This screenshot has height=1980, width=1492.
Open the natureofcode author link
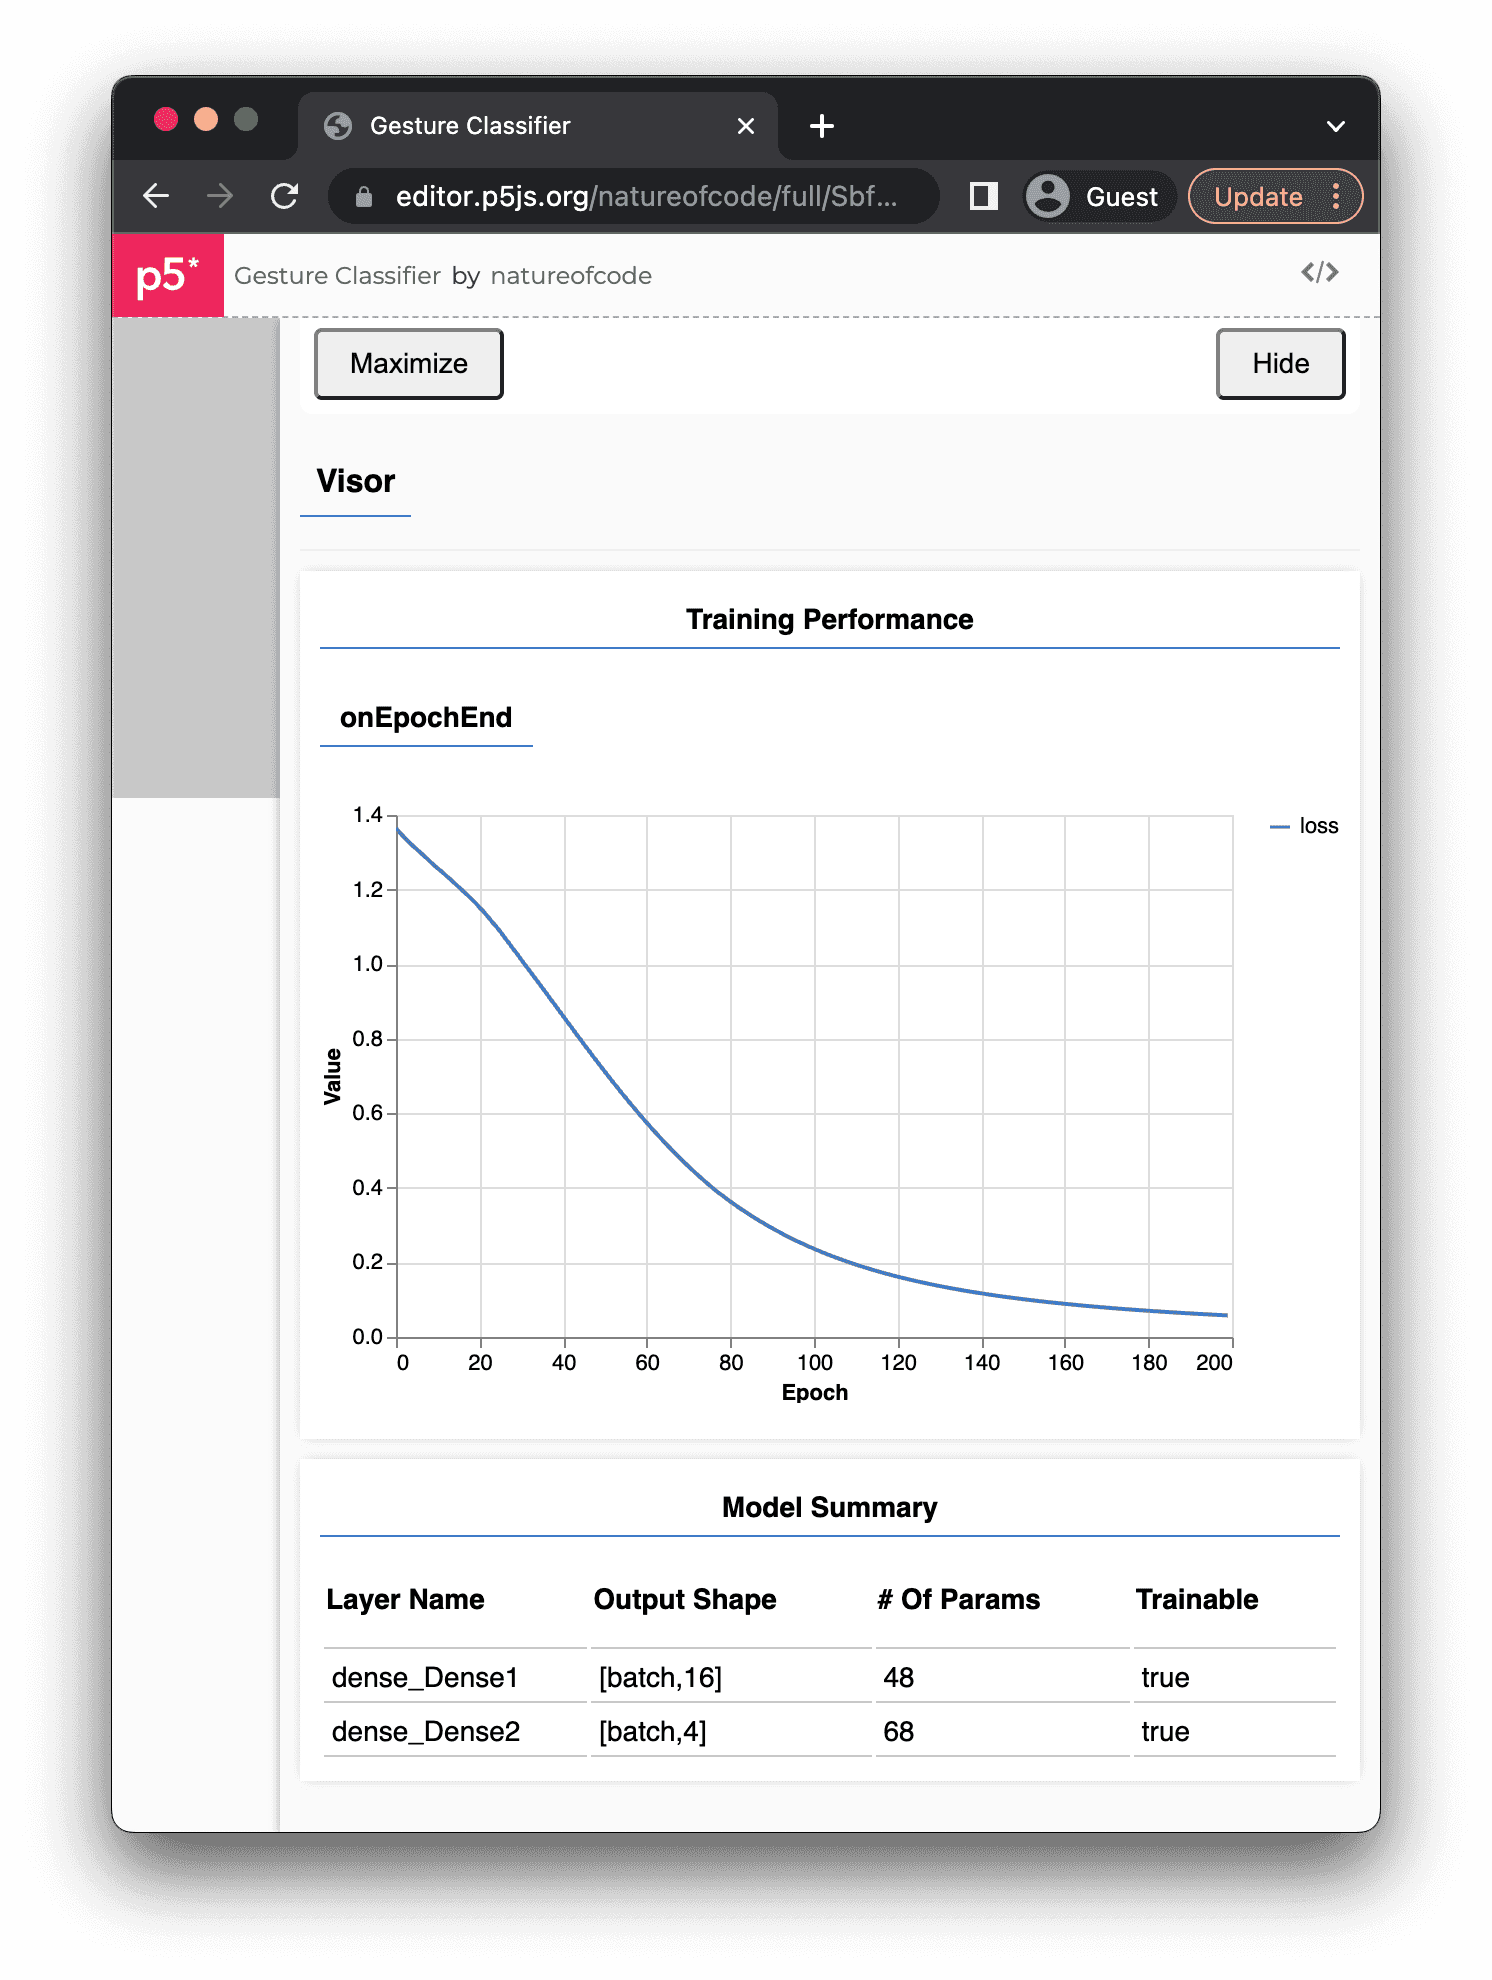click(x=571, y=276)
